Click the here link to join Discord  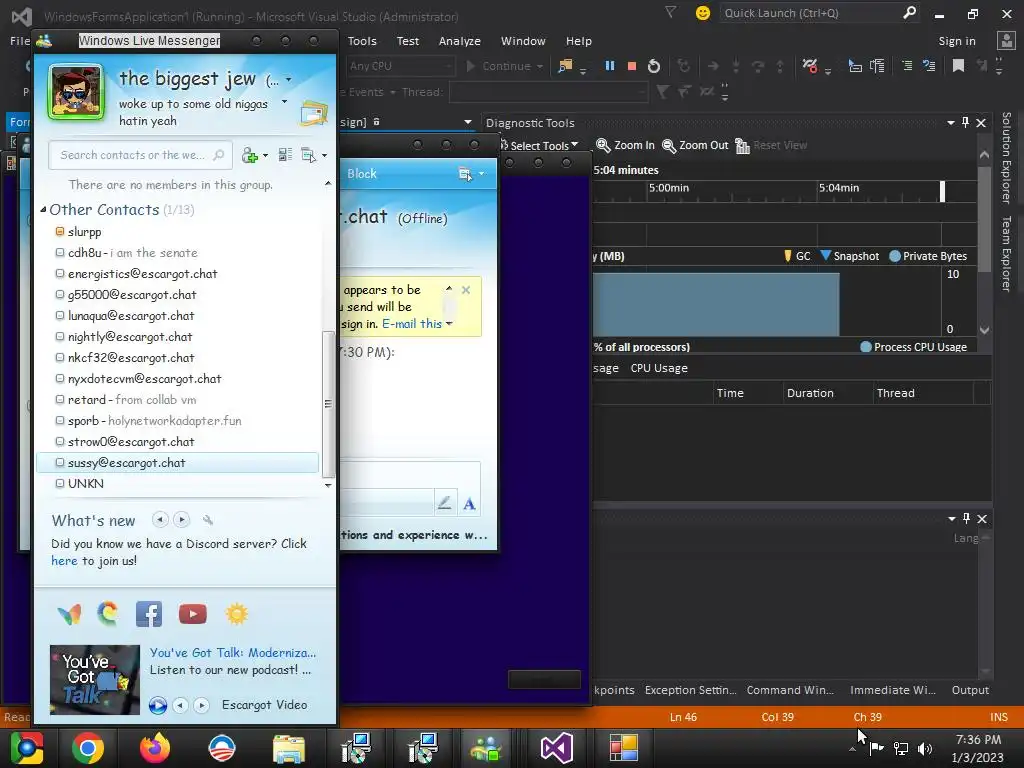[64, 560]
